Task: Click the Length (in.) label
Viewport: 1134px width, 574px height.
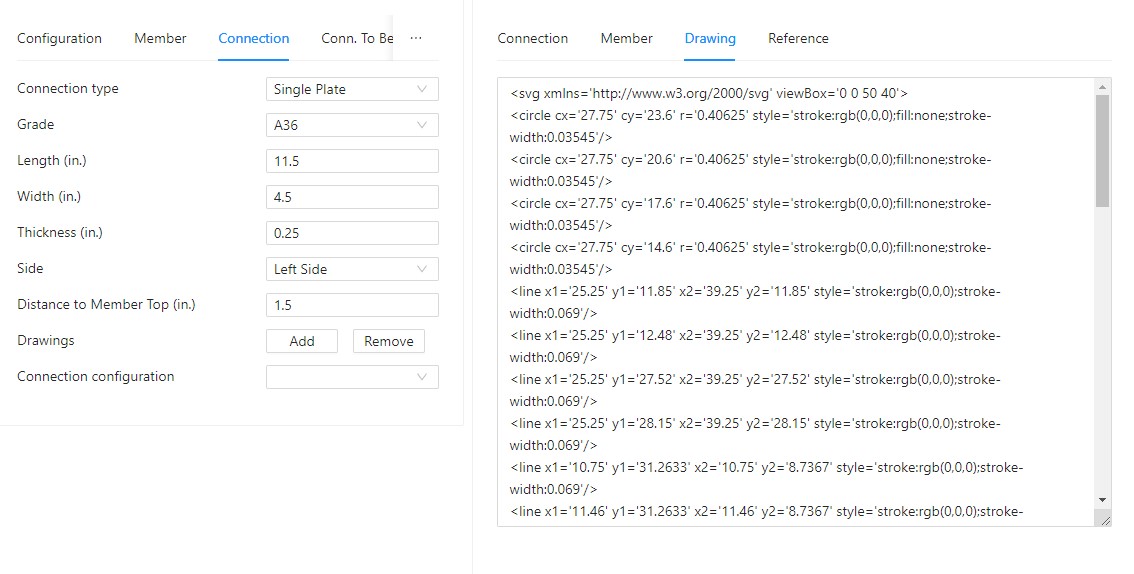Action: (x=52, y=160)
